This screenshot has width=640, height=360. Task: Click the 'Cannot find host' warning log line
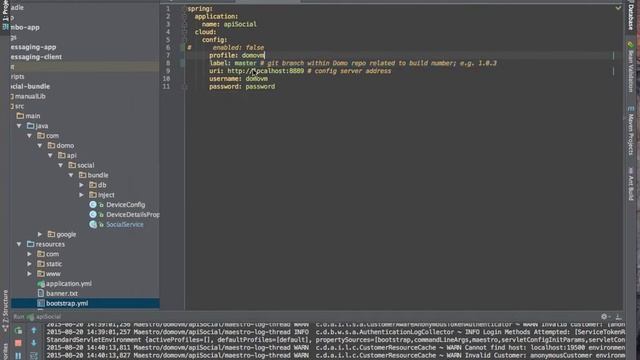(x=336, y=347)
